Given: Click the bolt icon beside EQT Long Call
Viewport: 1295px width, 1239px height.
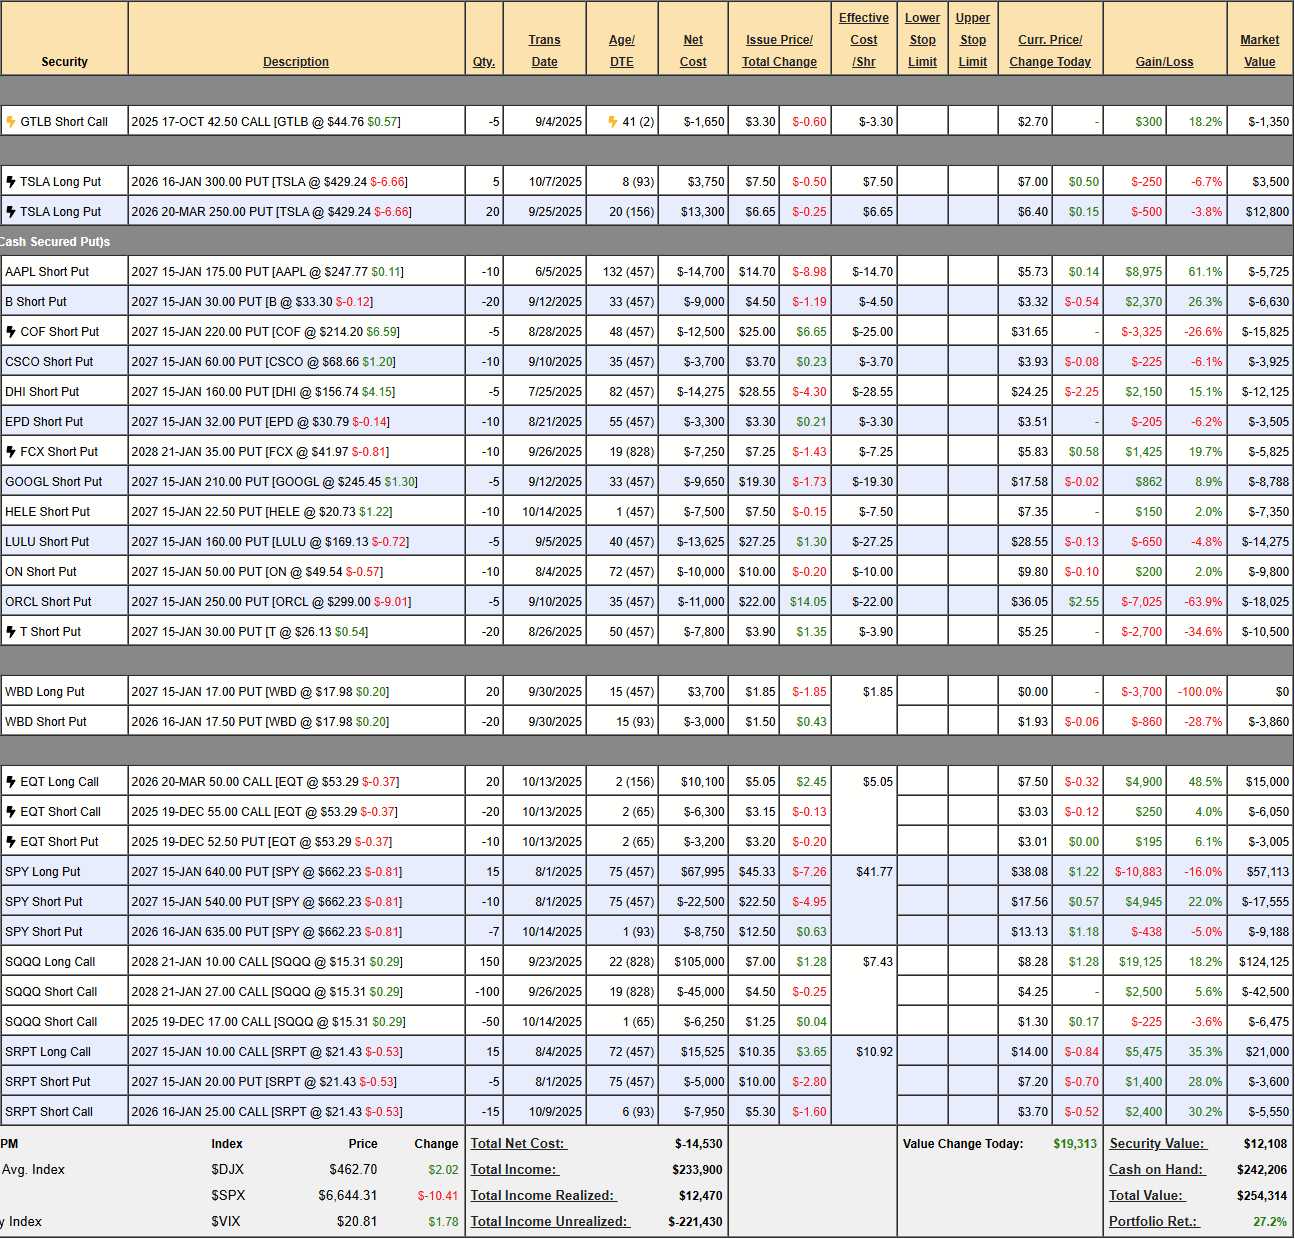Looking at the screenshot, I should coord(11,782).
